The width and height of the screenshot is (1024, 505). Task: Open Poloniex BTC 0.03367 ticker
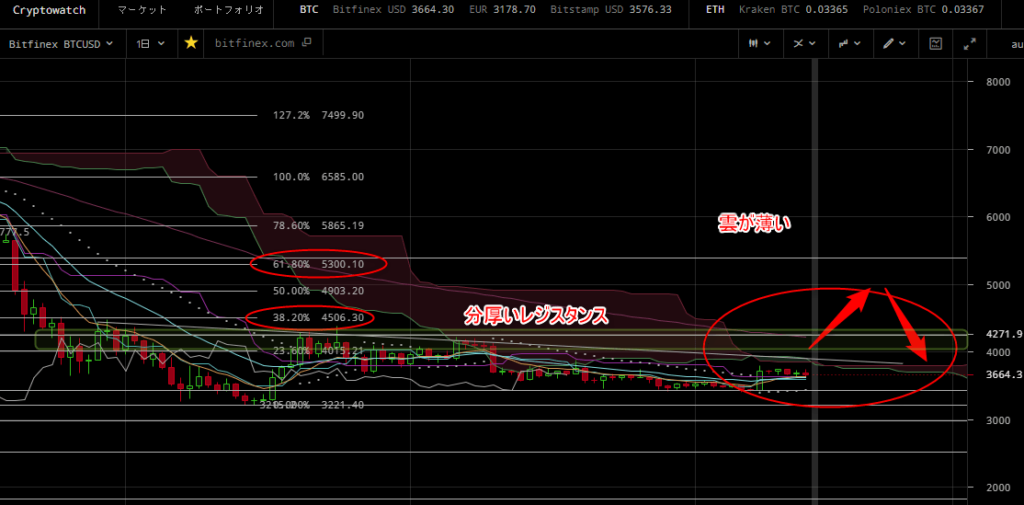923,10
